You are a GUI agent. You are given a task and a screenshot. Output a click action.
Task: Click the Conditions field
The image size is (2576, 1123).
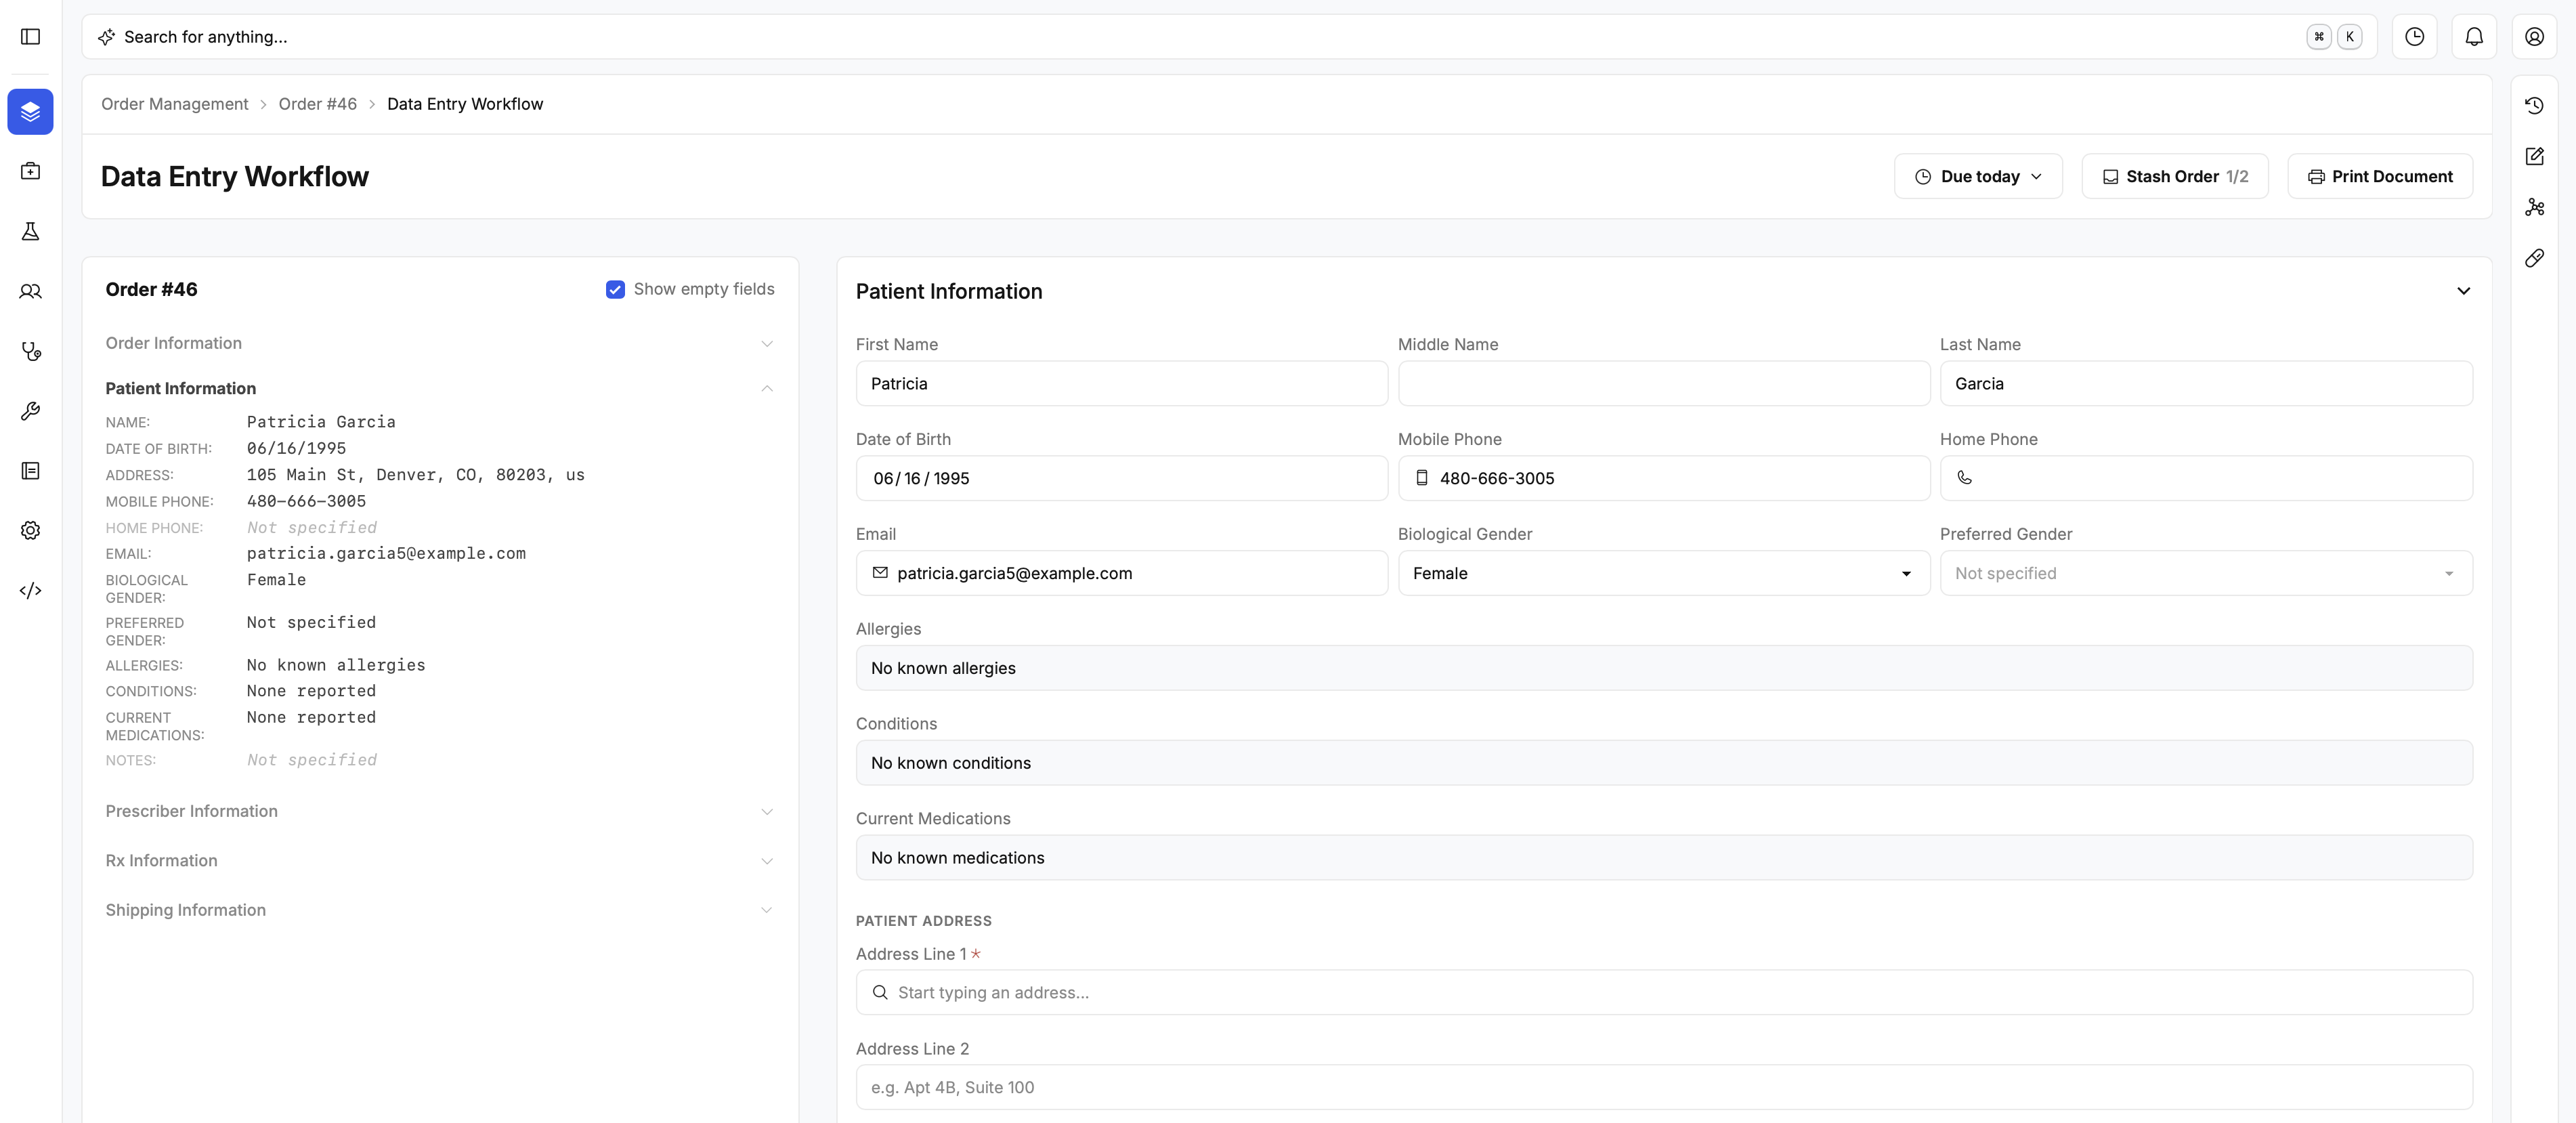(x=1664, y=763)
